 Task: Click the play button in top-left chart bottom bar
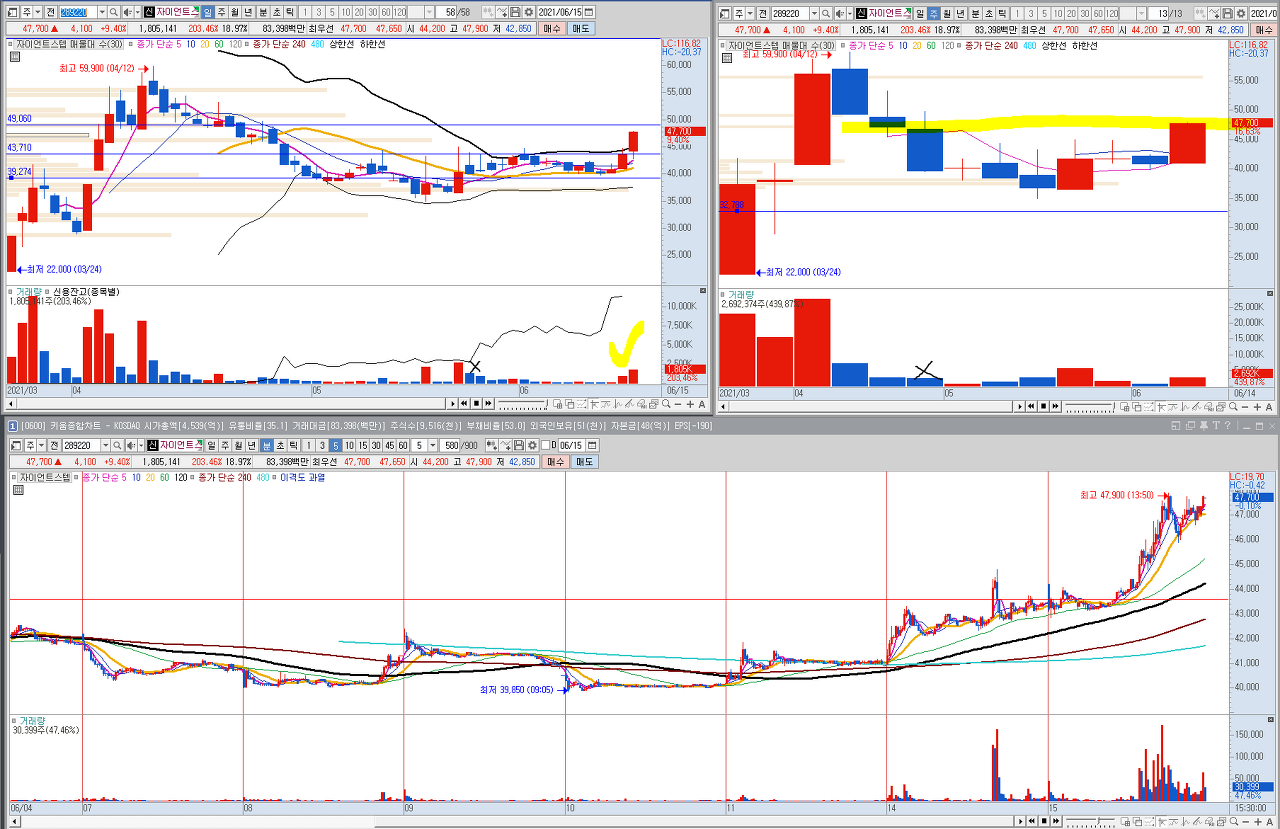[x=451, y=404]
